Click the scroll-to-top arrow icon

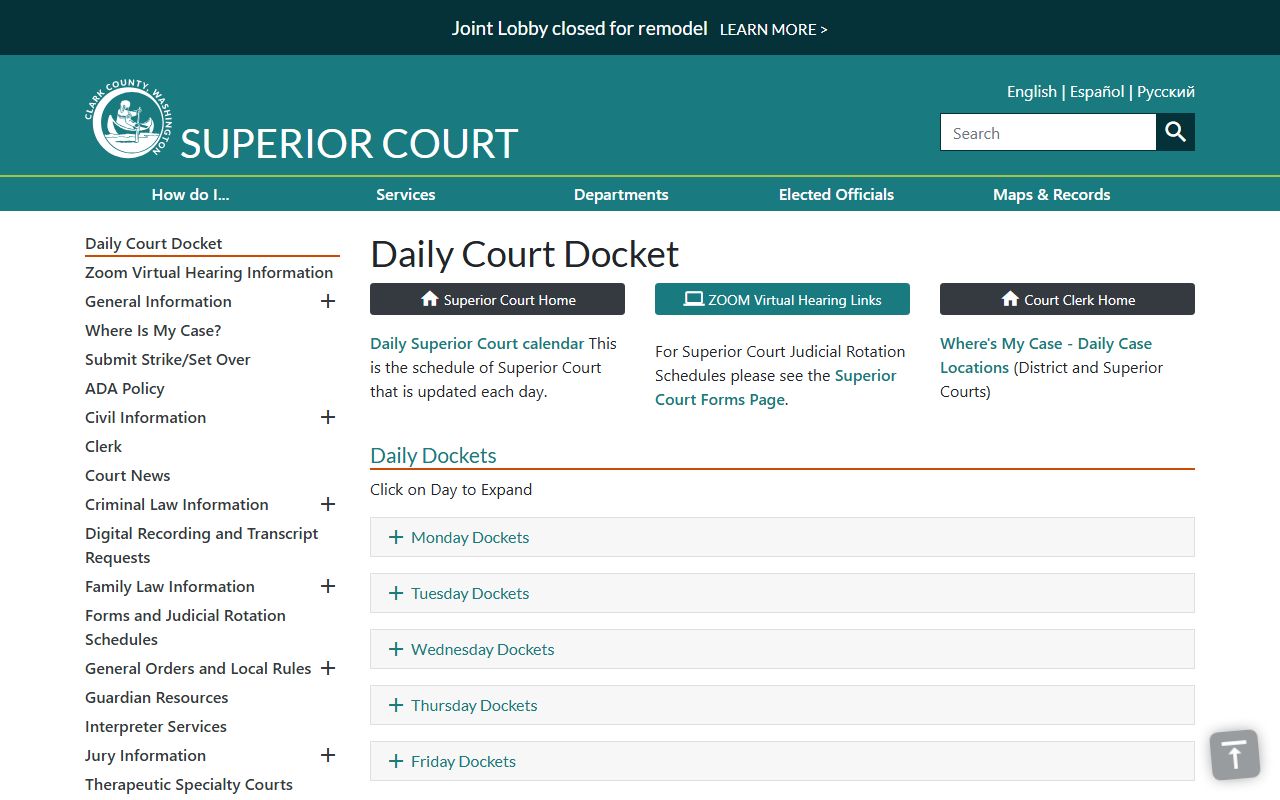(1235, 755)
